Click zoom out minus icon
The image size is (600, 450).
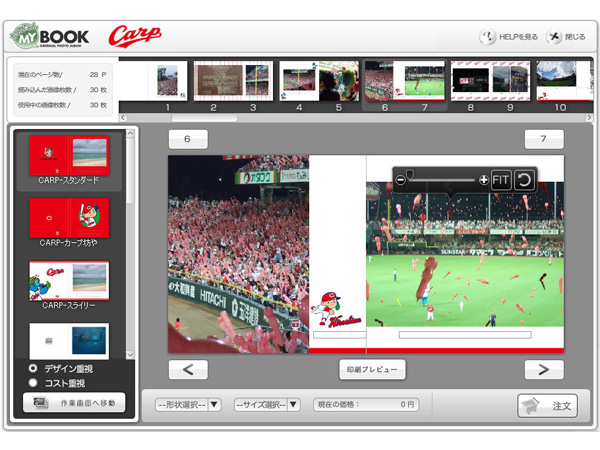tap(400, 180)
